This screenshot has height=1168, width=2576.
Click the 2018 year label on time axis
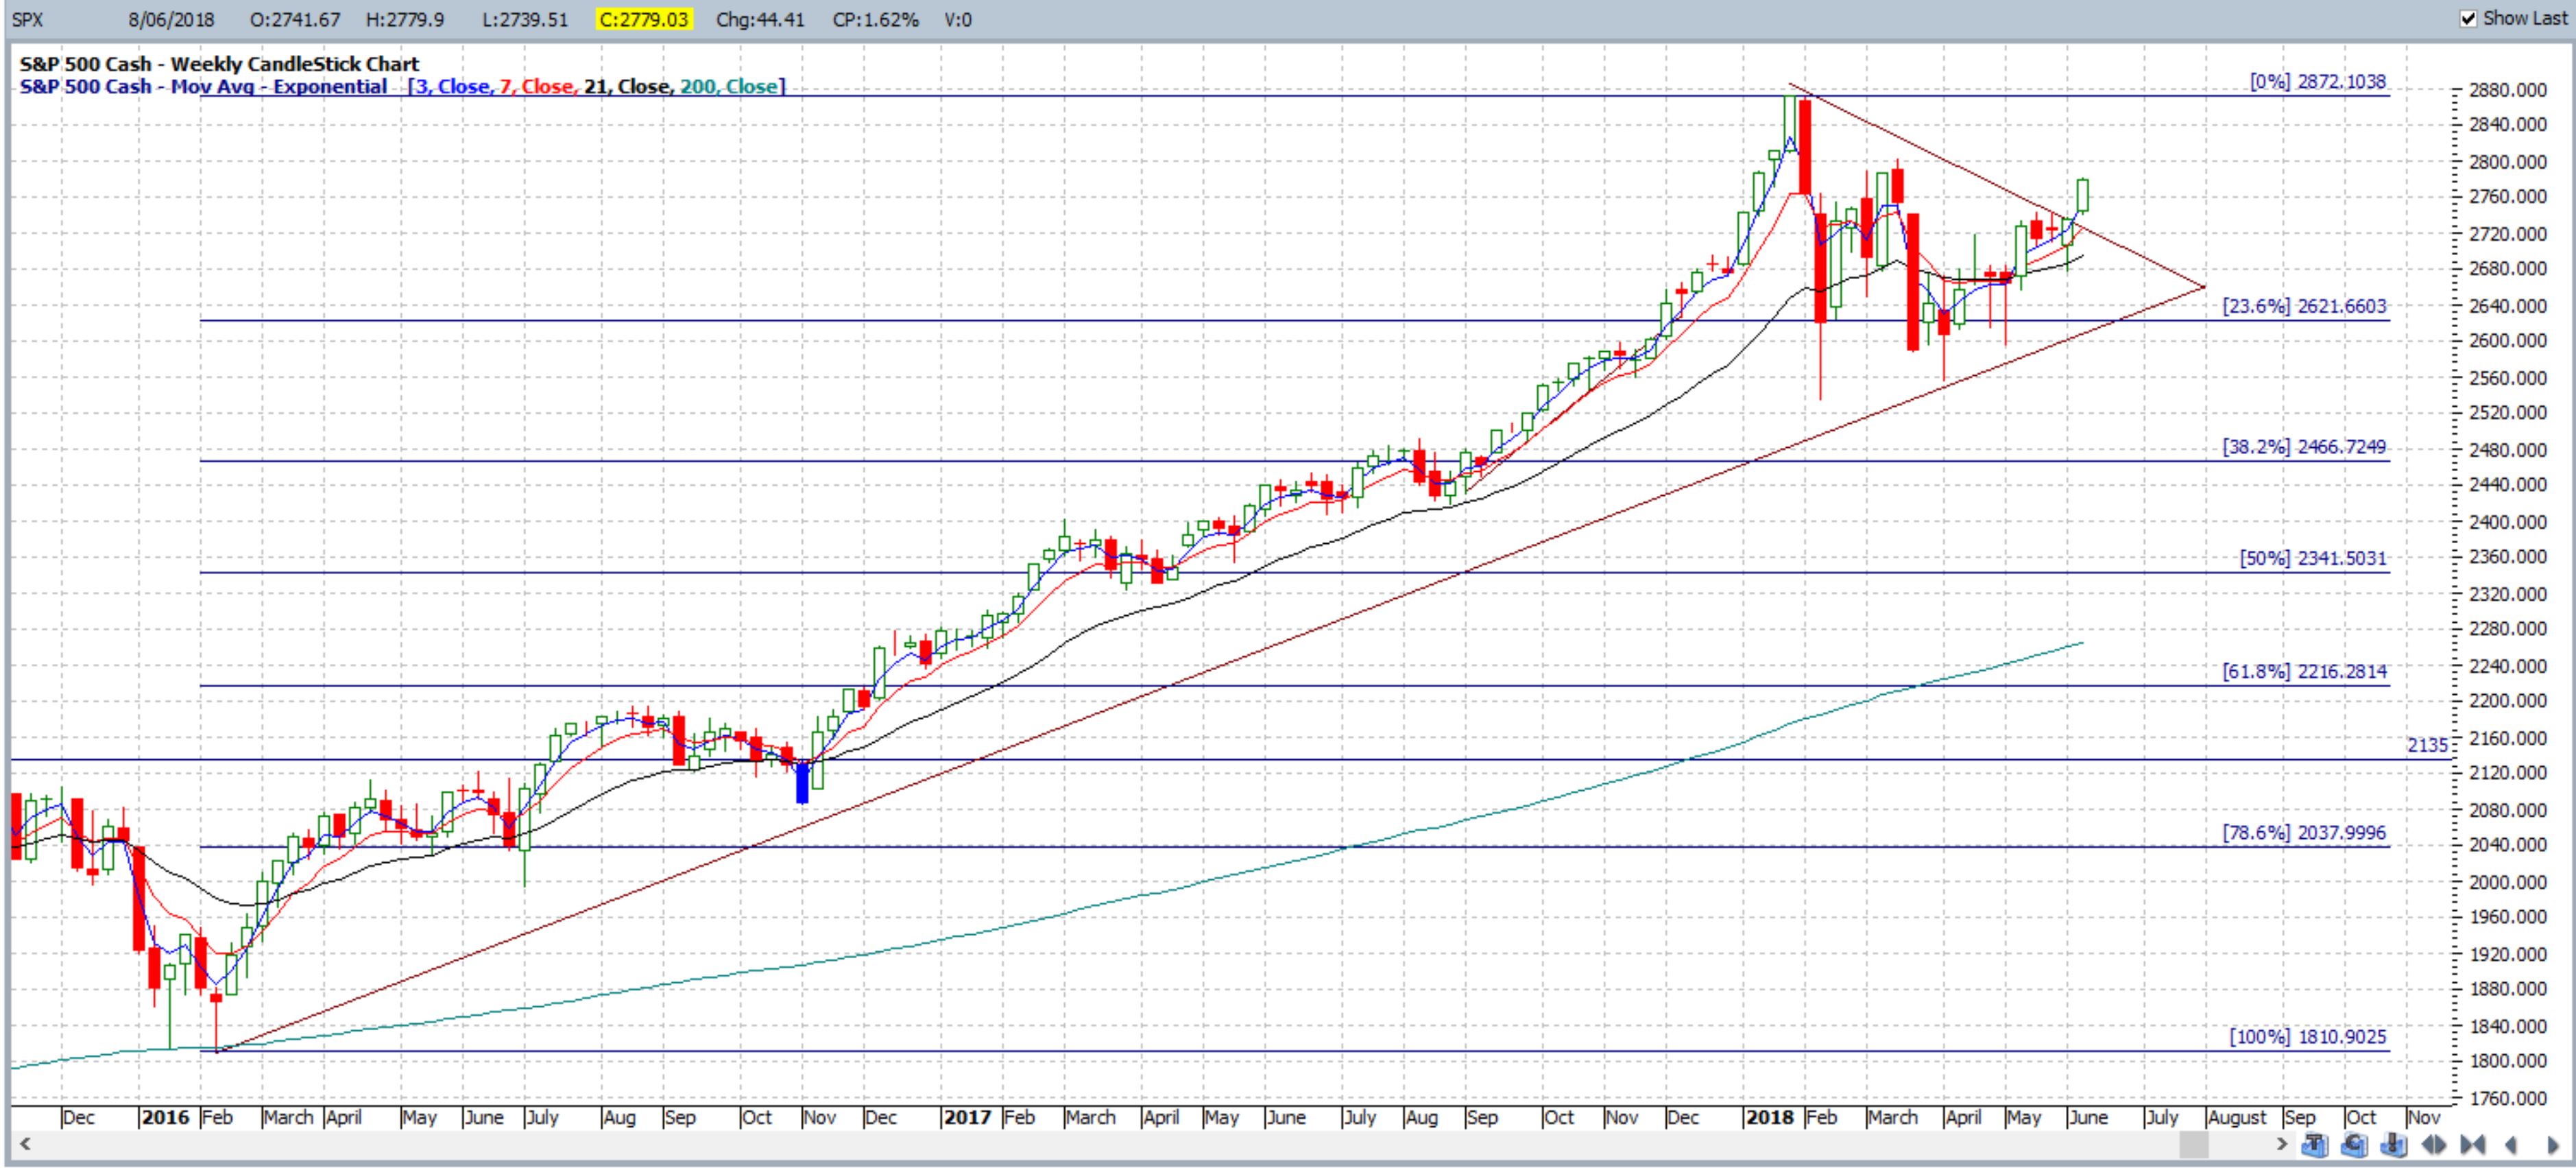tap(1770, 1117)
